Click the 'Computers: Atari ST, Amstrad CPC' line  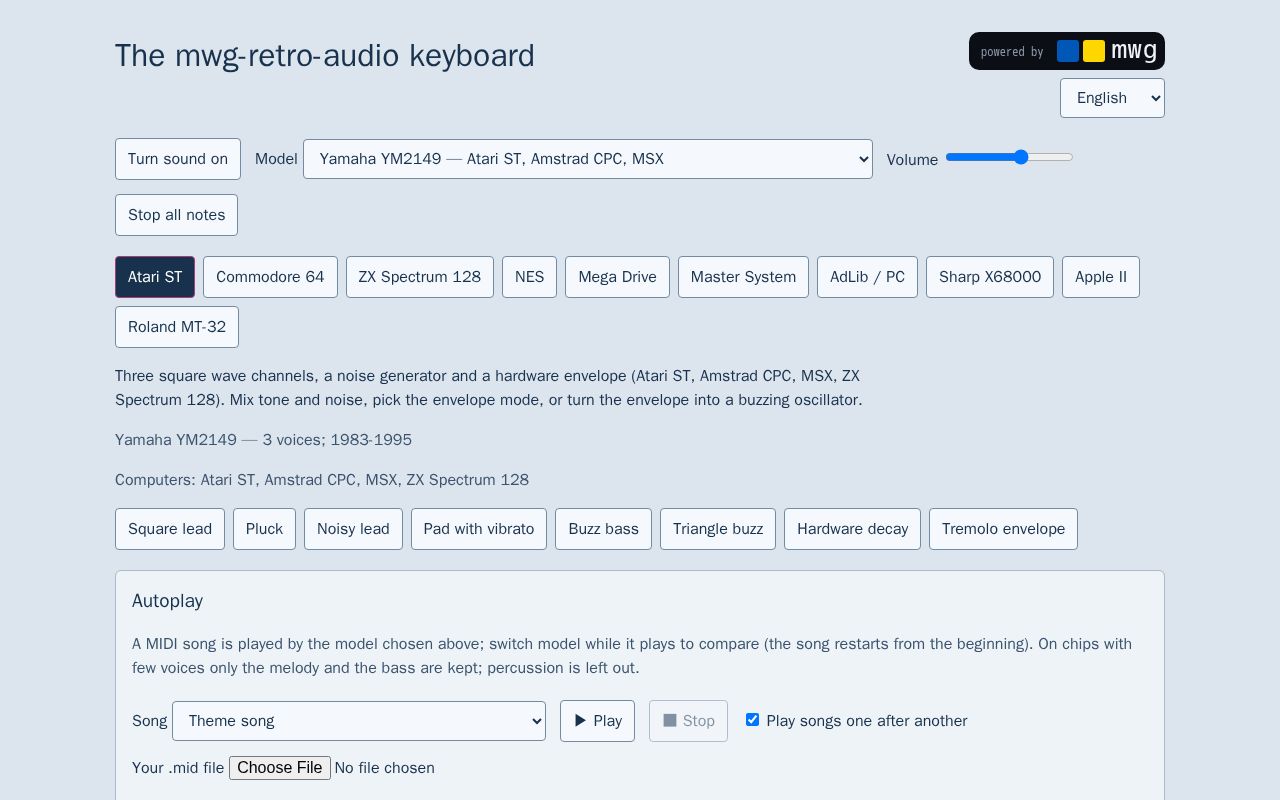tap(322, 480)
